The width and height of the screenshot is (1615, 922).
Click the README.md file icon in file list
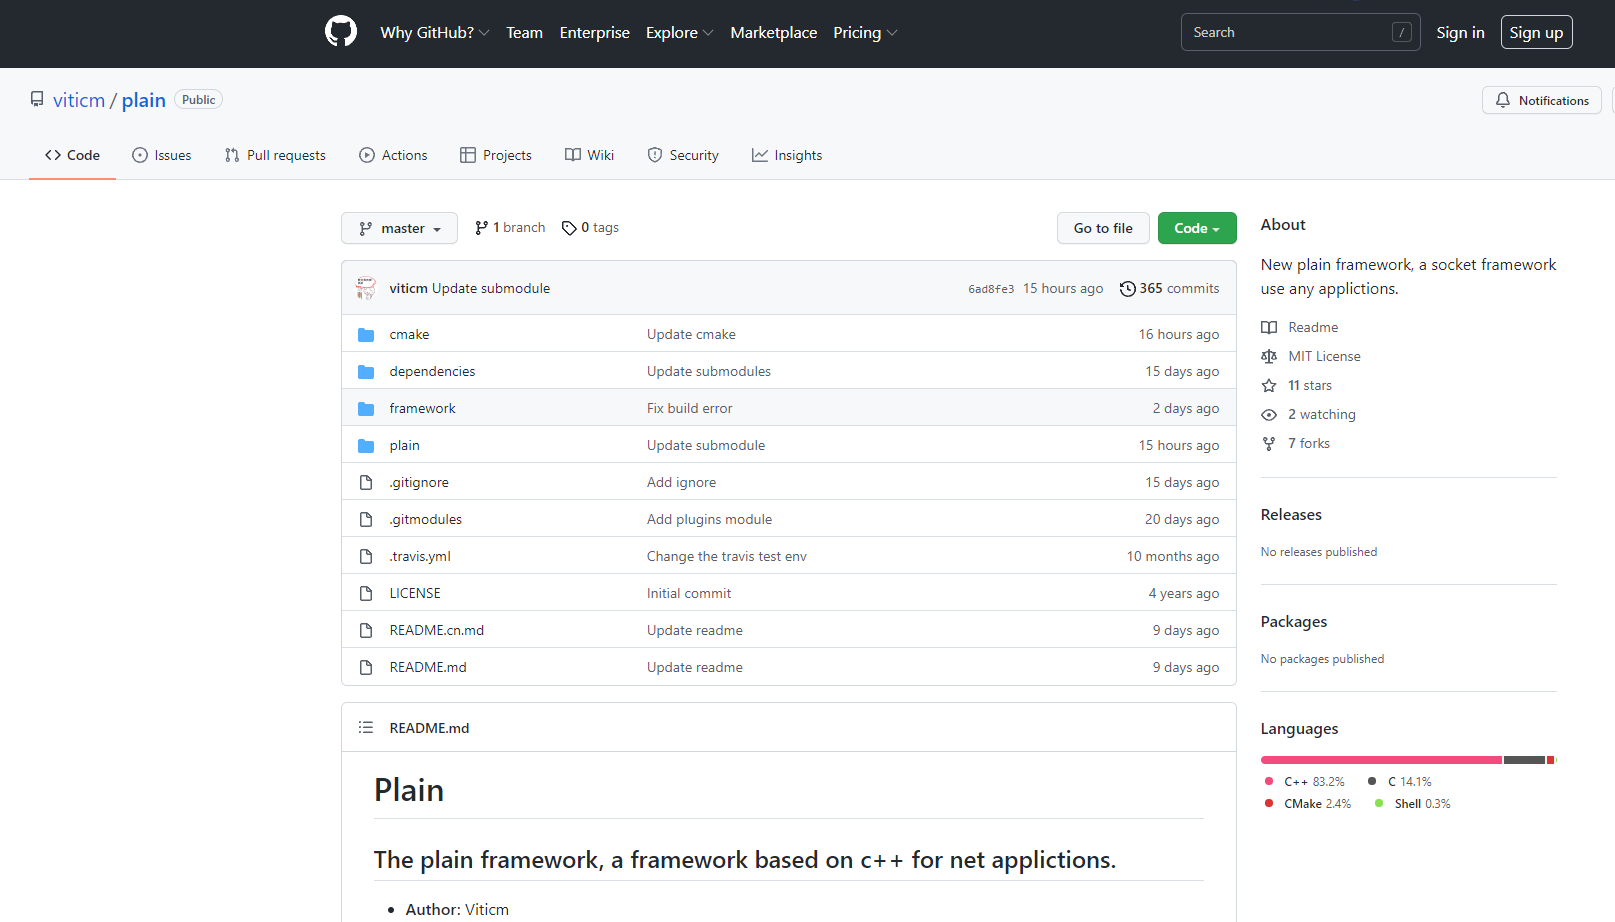click(366, 668)
